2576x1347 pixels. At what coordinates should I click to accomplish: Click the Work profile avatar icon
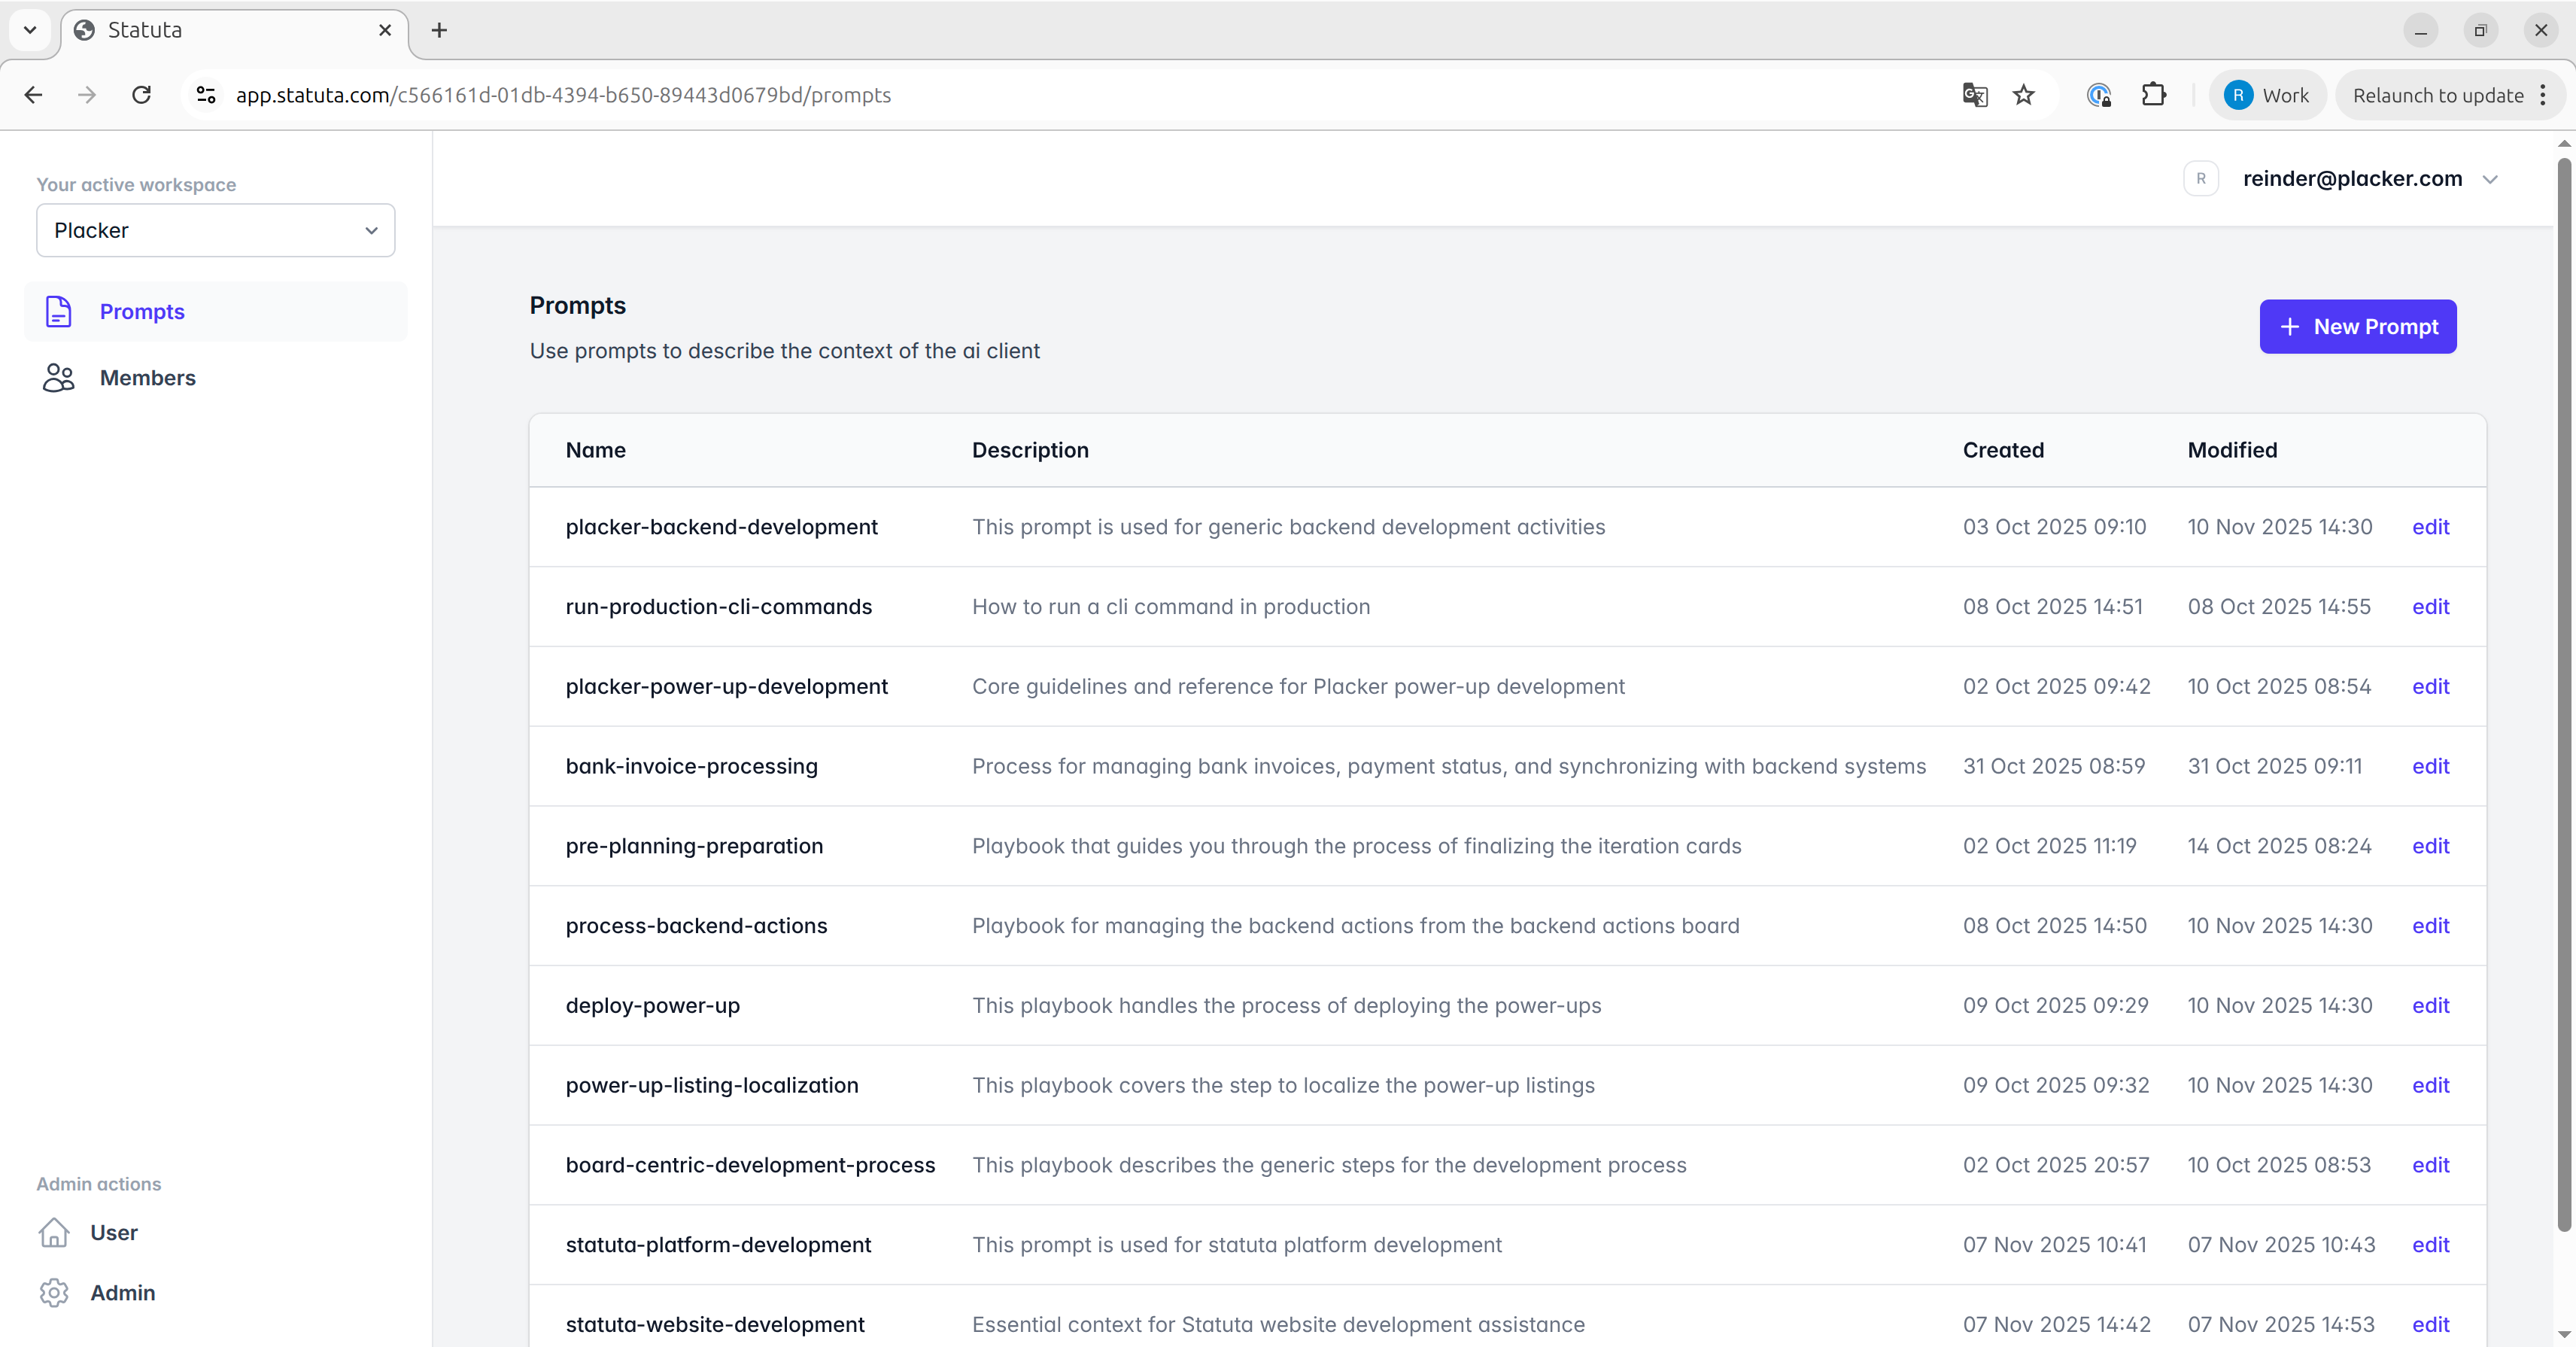coord(2240,94)
